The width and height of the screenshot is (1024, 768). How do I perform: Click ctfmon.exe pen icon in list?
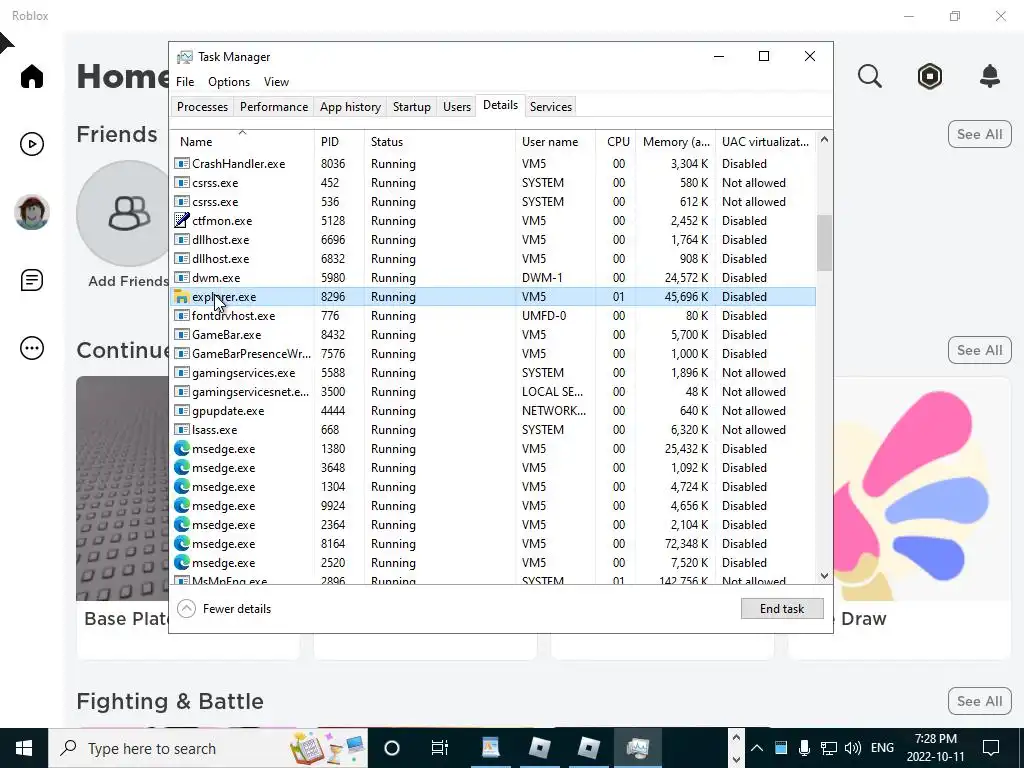[x=182, y=221]
